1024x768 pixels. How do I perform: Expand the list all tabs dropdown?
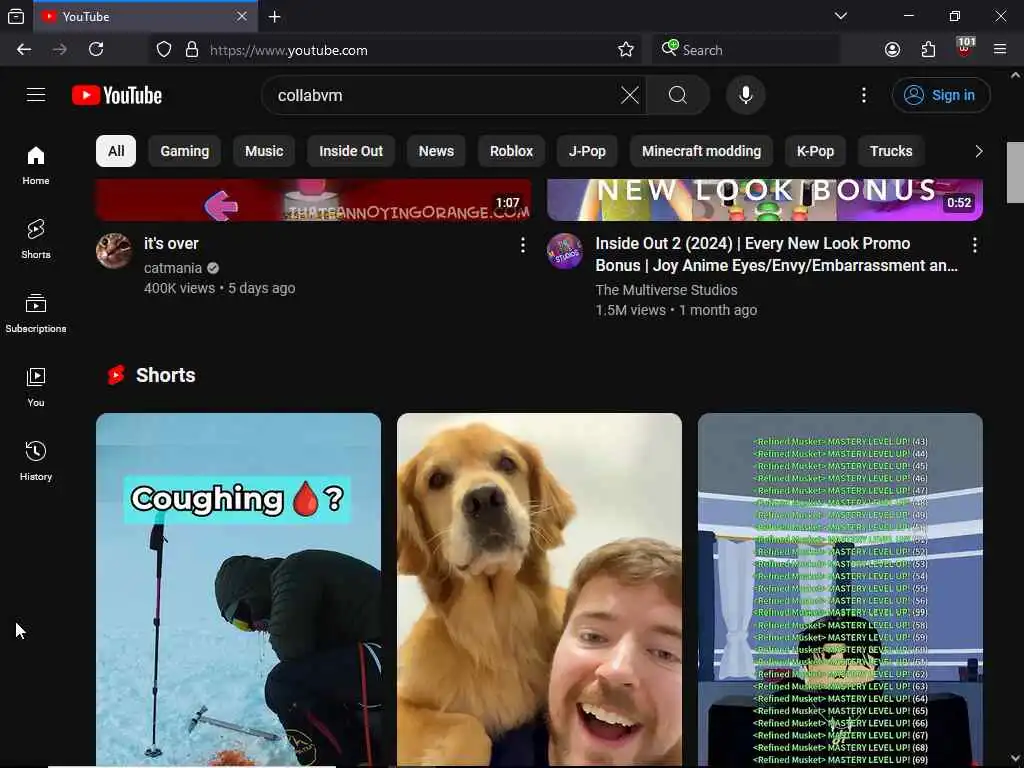[840, 16]
